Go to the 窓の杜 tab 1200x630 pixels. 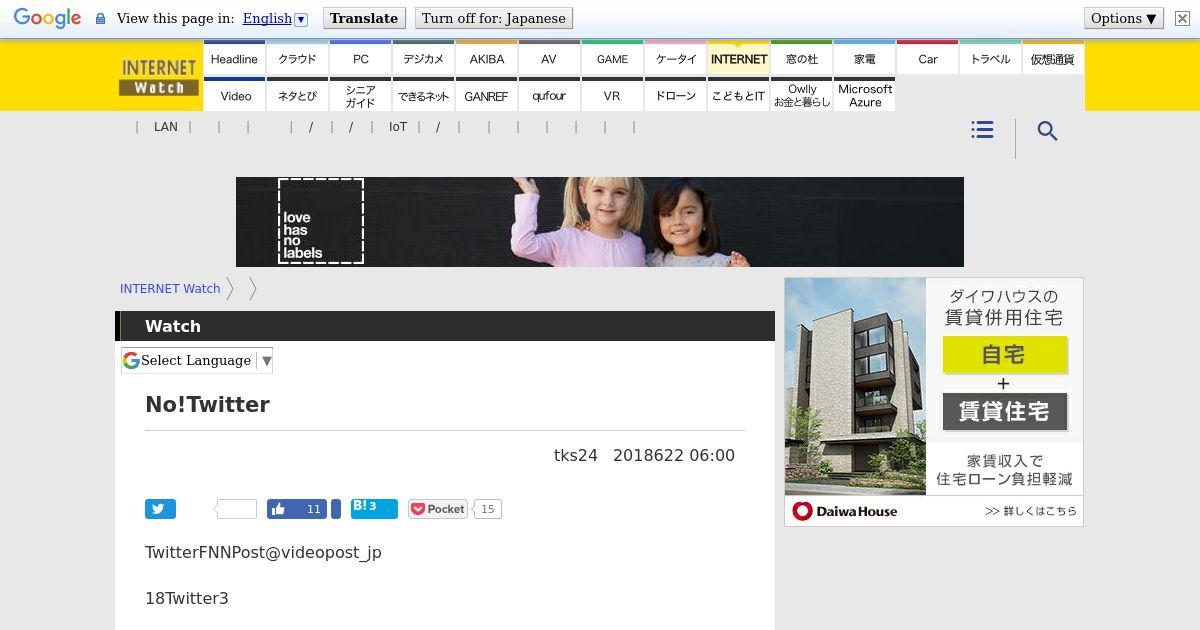pos(801,58)
